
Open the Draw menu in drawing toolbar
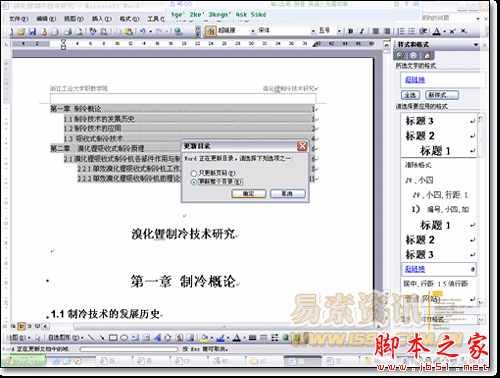tap(18, 338)
